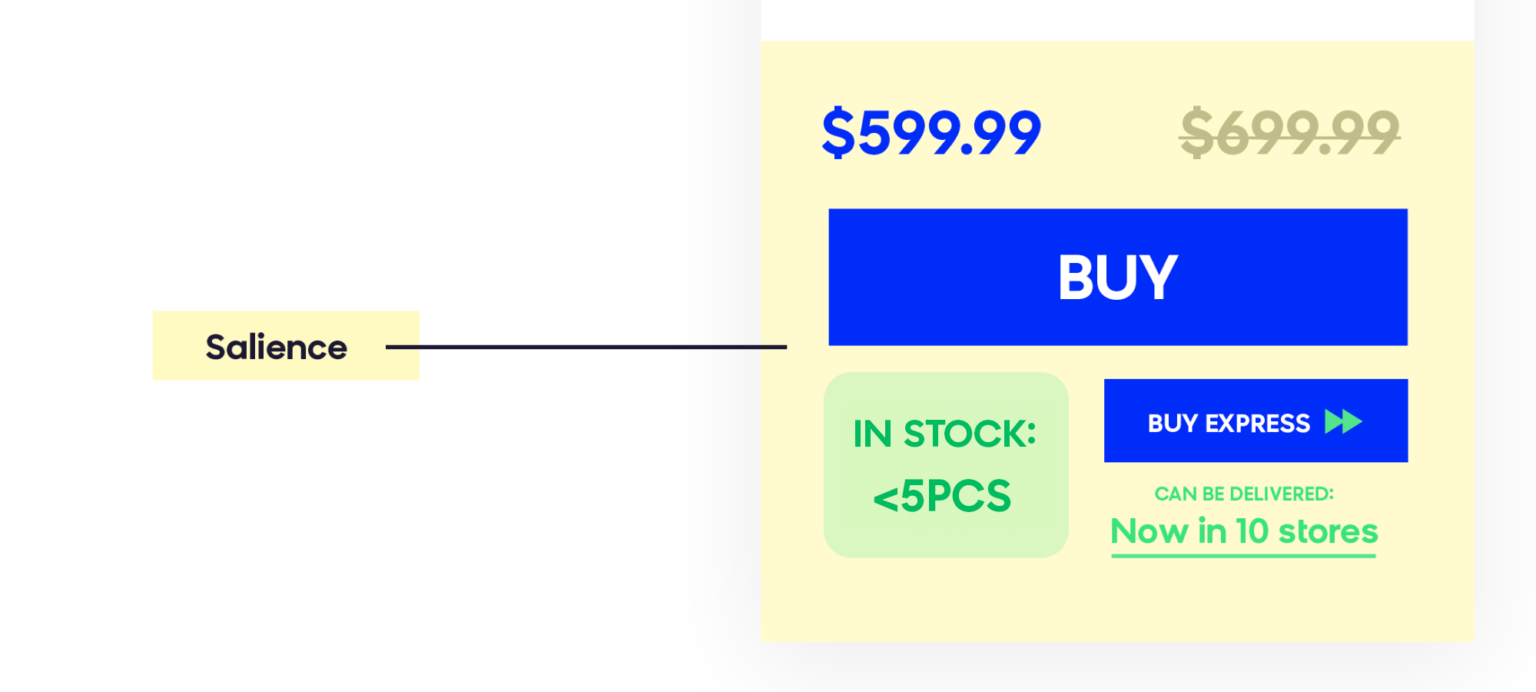The image size is (1536, 692).
Task: Click the CAN BE DELIVERED caption
Action: tap(1244, 494)
